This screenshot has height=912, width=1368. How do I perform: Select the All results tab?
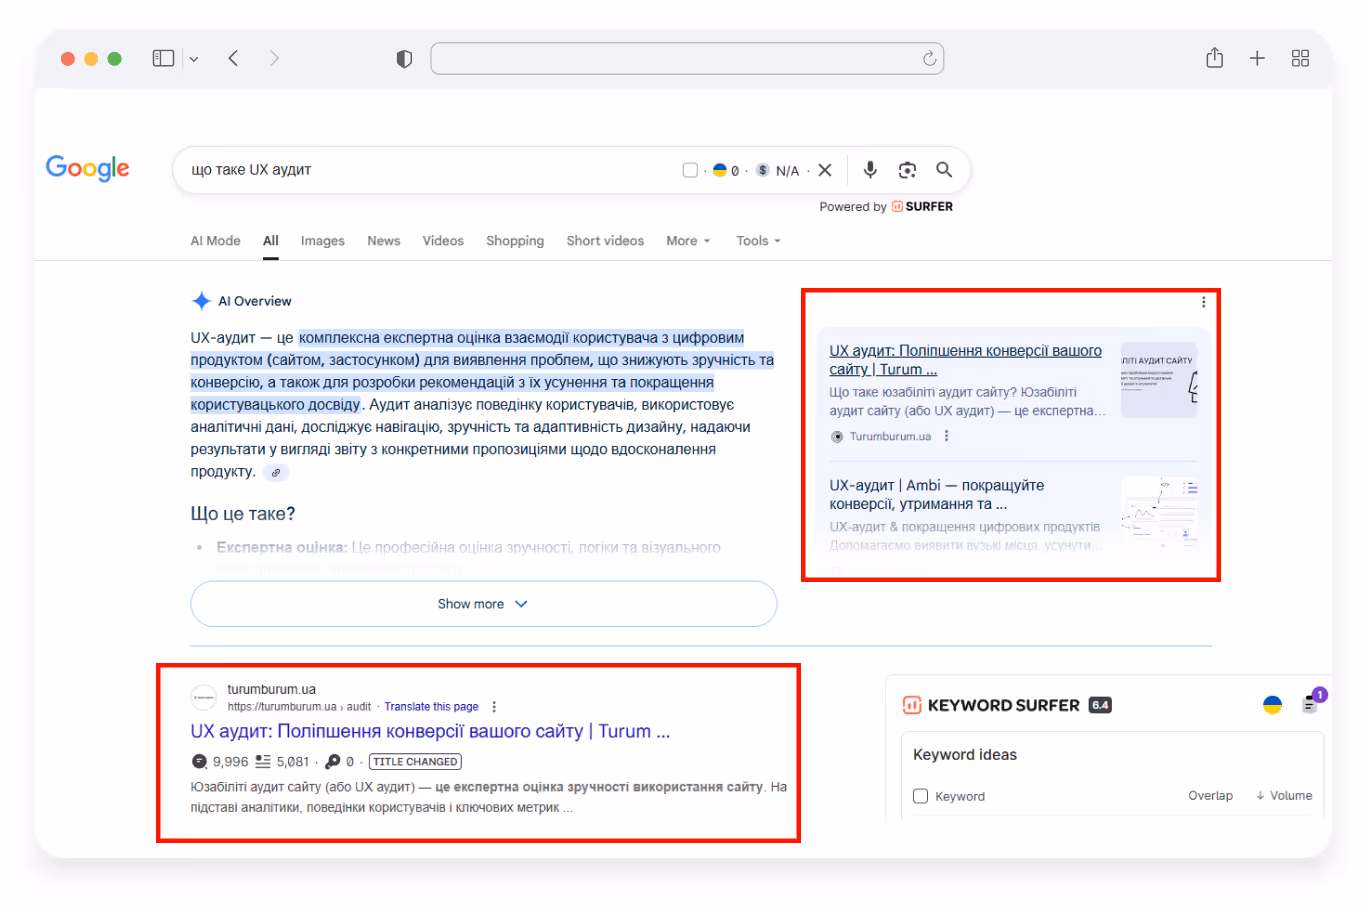[x=271, y=241]
